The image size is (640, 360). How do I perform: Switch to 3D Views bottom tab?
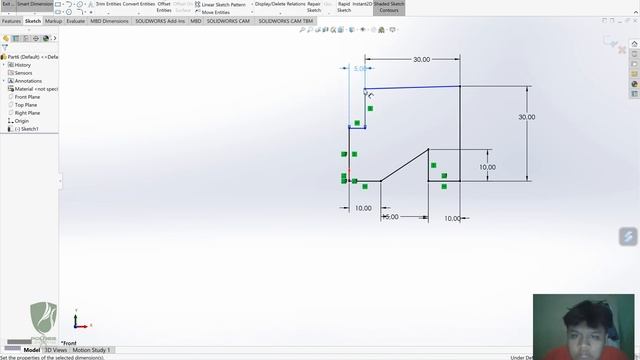[x=56, y=350]
